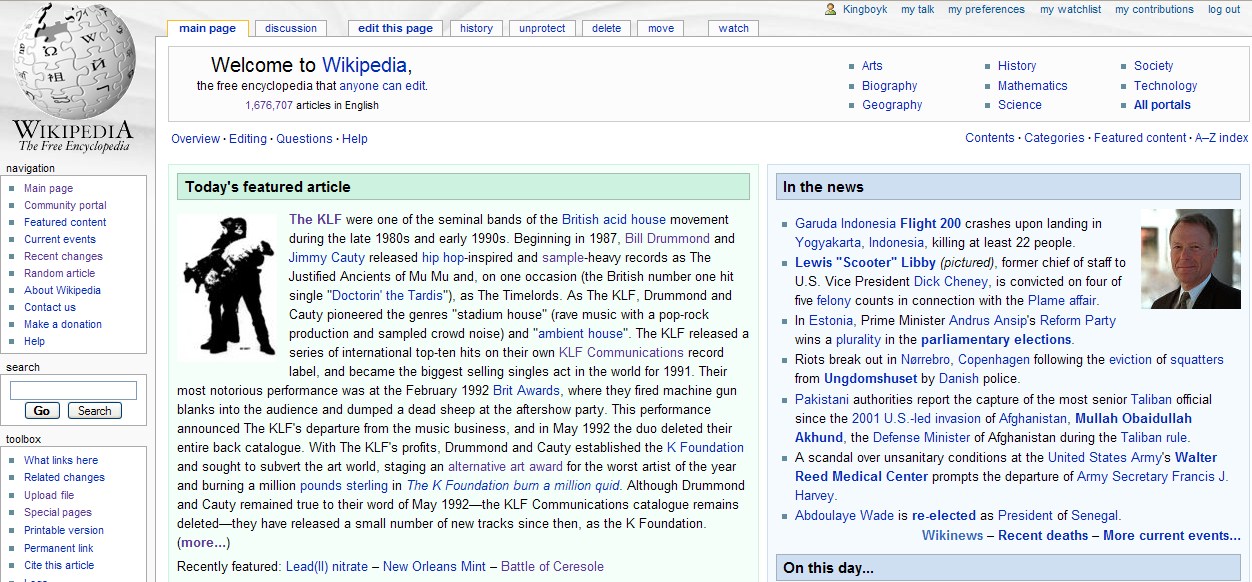Screen dimensions: 1252x582
Task: Open Lead(II) nitrate recently featured link
Action: pos(327,566)
